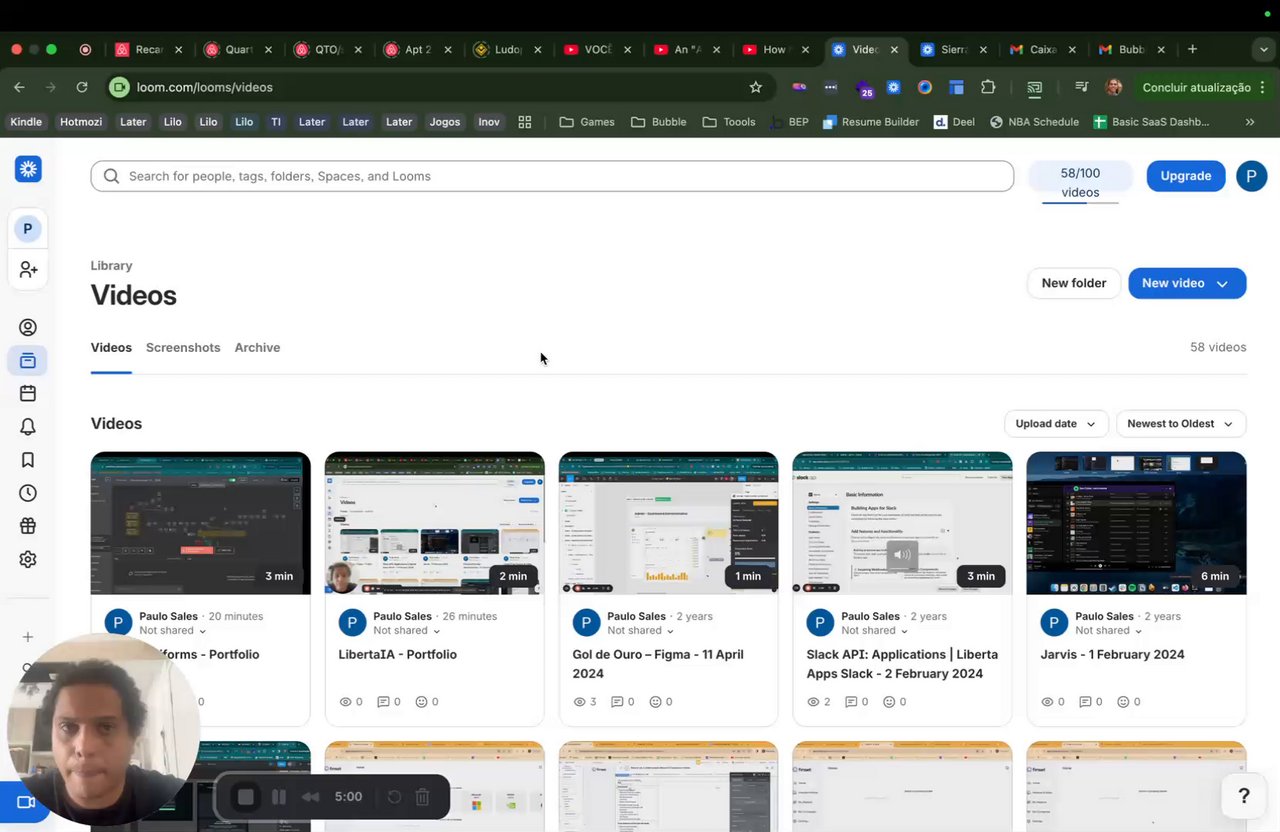
Task: Expand Not shared on the 20 minutes video
Action: [173, 631]
